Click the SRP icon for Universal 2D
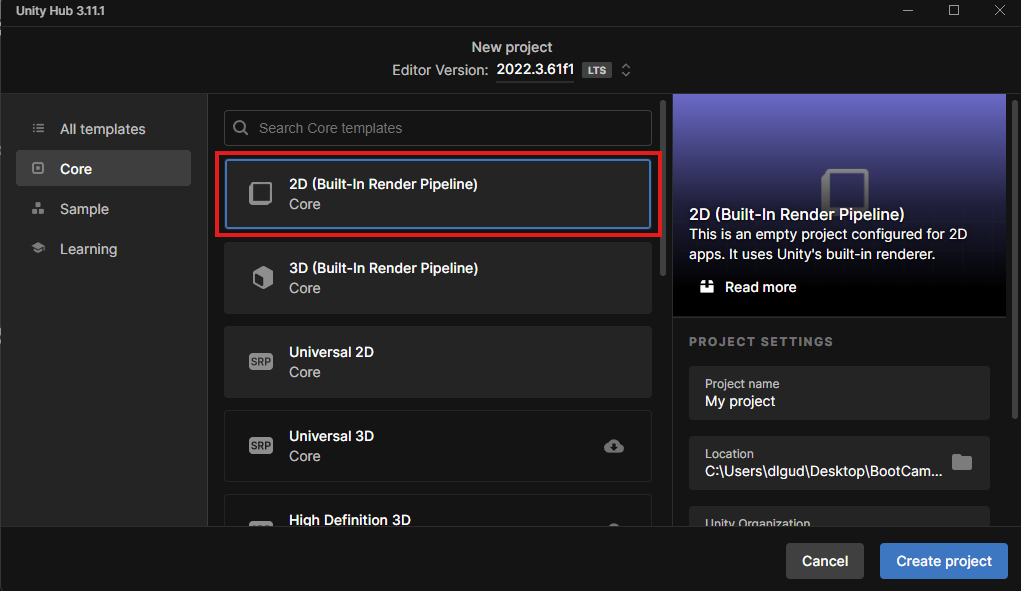Viewport: 1021px width, 591px height. pyautogui.click(x=261, y=361)
